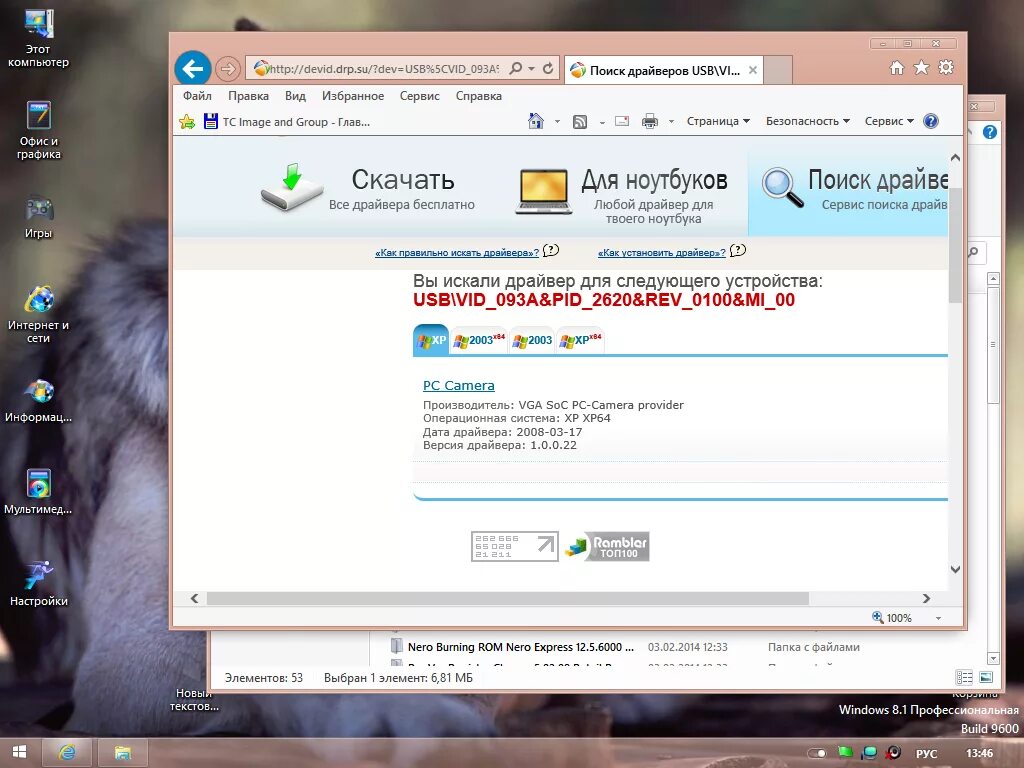1024x768 pixels.
Task: Go back with the blue Back arrow
Action: [193, 69]
